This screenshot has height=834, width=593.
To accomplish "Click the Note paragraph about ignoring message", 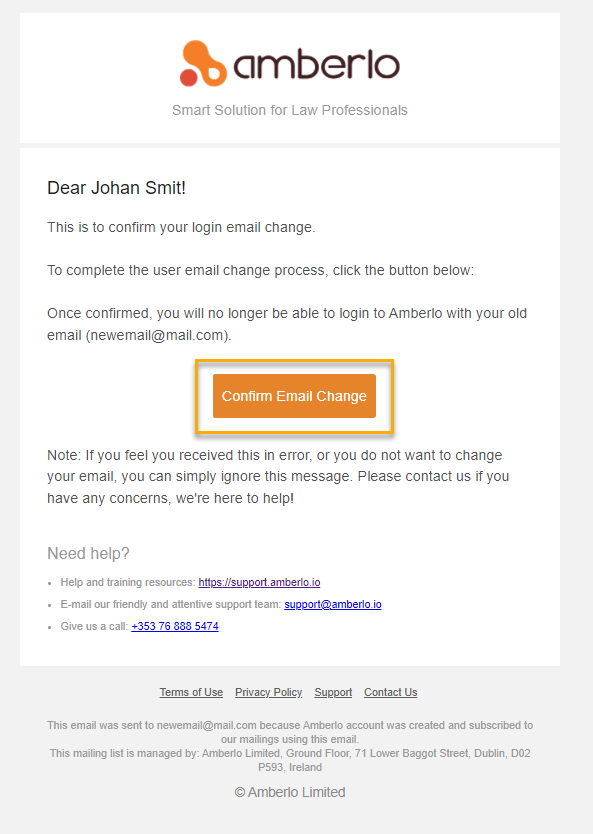I will 278,477.
